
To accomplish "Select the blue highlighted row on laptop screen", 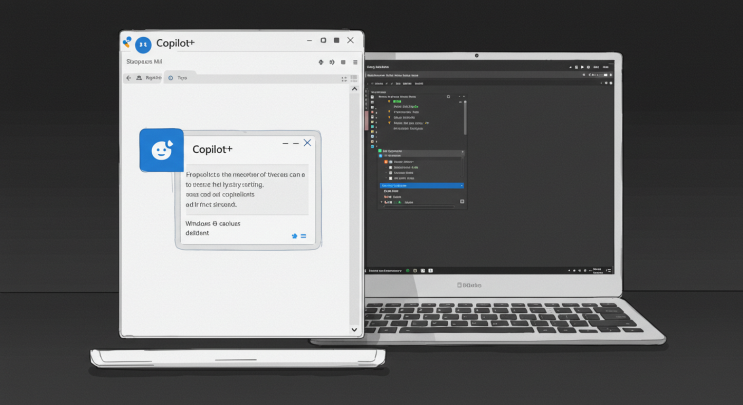I will click(x=422, y=186).
